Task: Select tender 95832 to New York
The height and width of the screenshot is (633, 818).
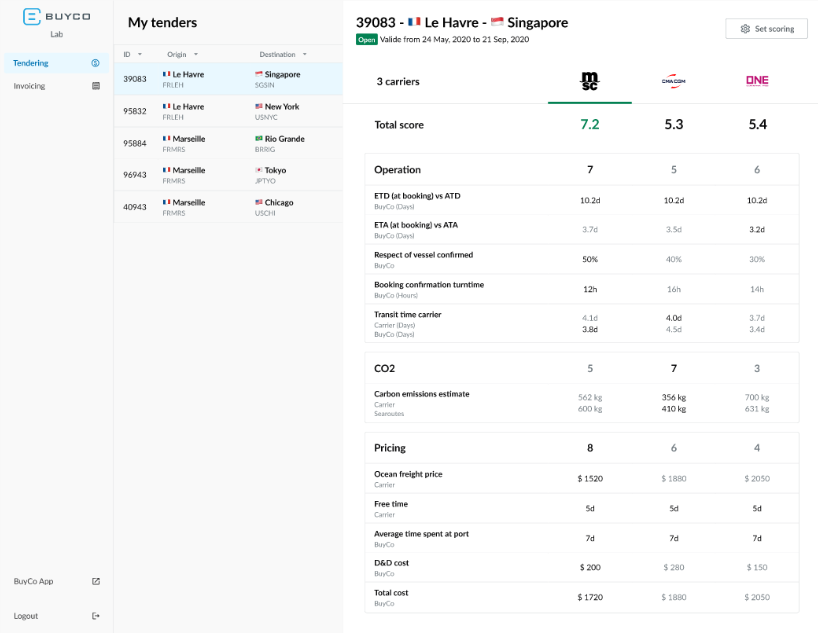Action: tap(227, 111)
